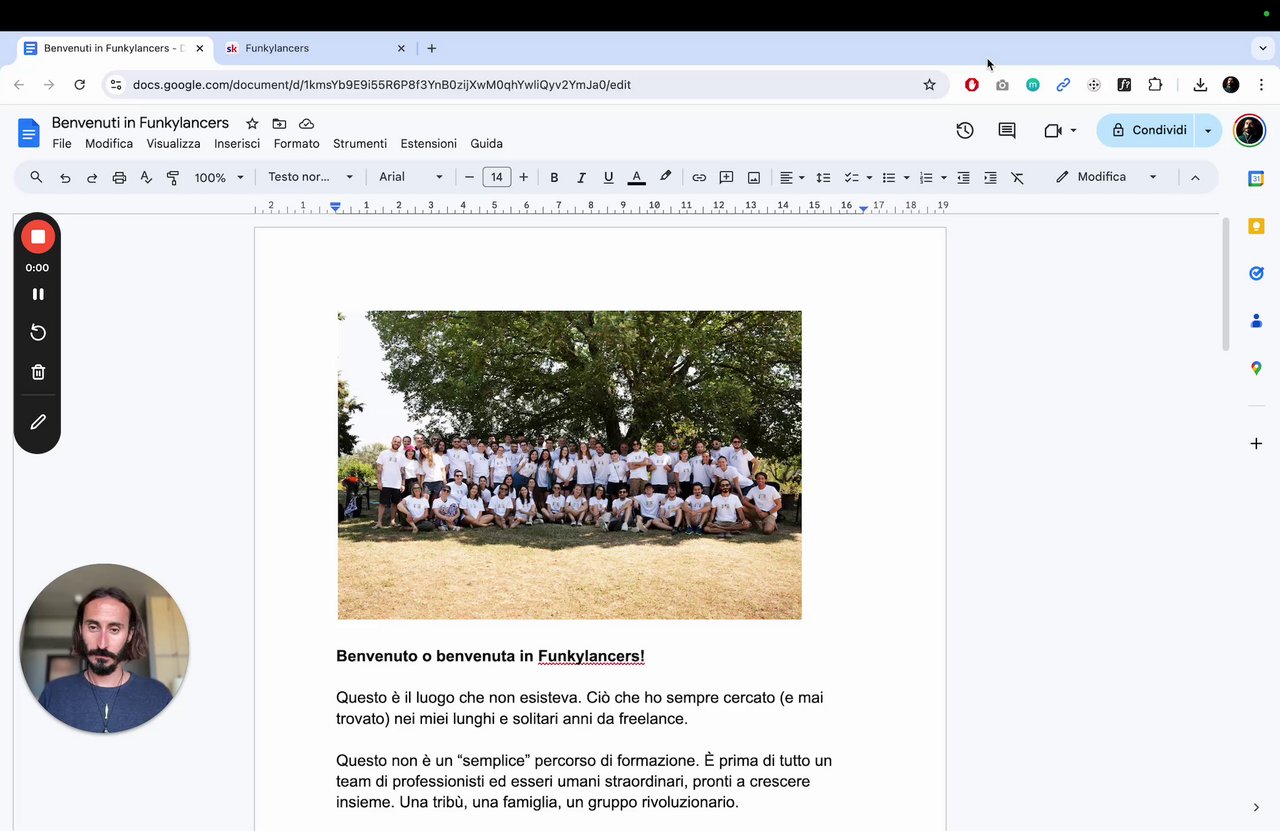The width and height of the screenshot is (1280, 831).
Task: Open the Estensioni menu
Action: click(429, 144)
